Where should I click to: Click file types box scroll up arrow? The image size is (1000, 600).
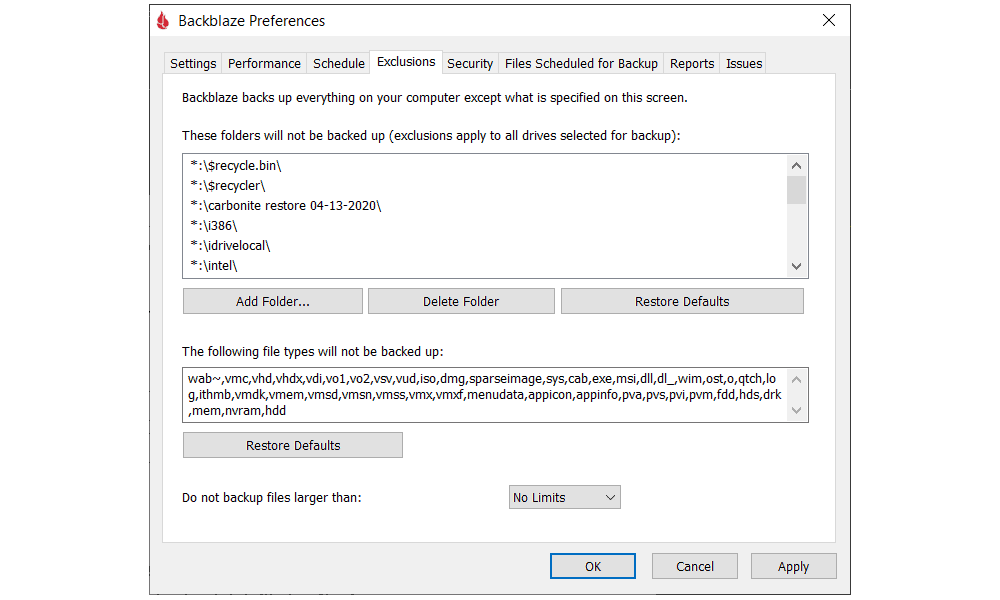(796, 379)
